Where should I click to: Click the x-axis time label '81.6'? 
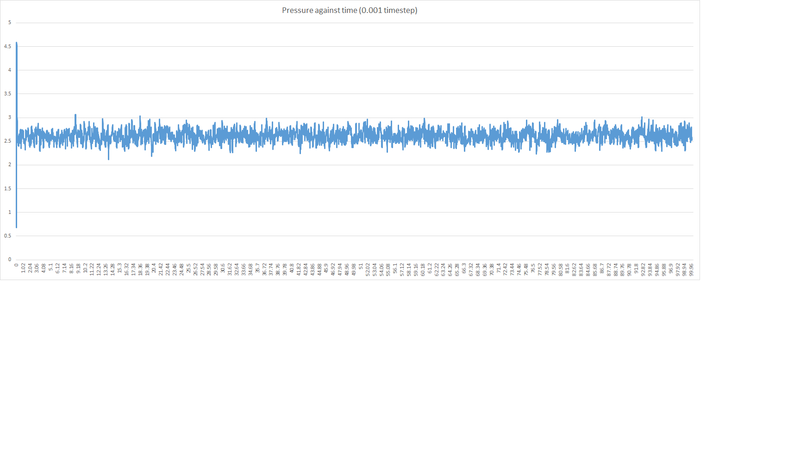point(567,268)
